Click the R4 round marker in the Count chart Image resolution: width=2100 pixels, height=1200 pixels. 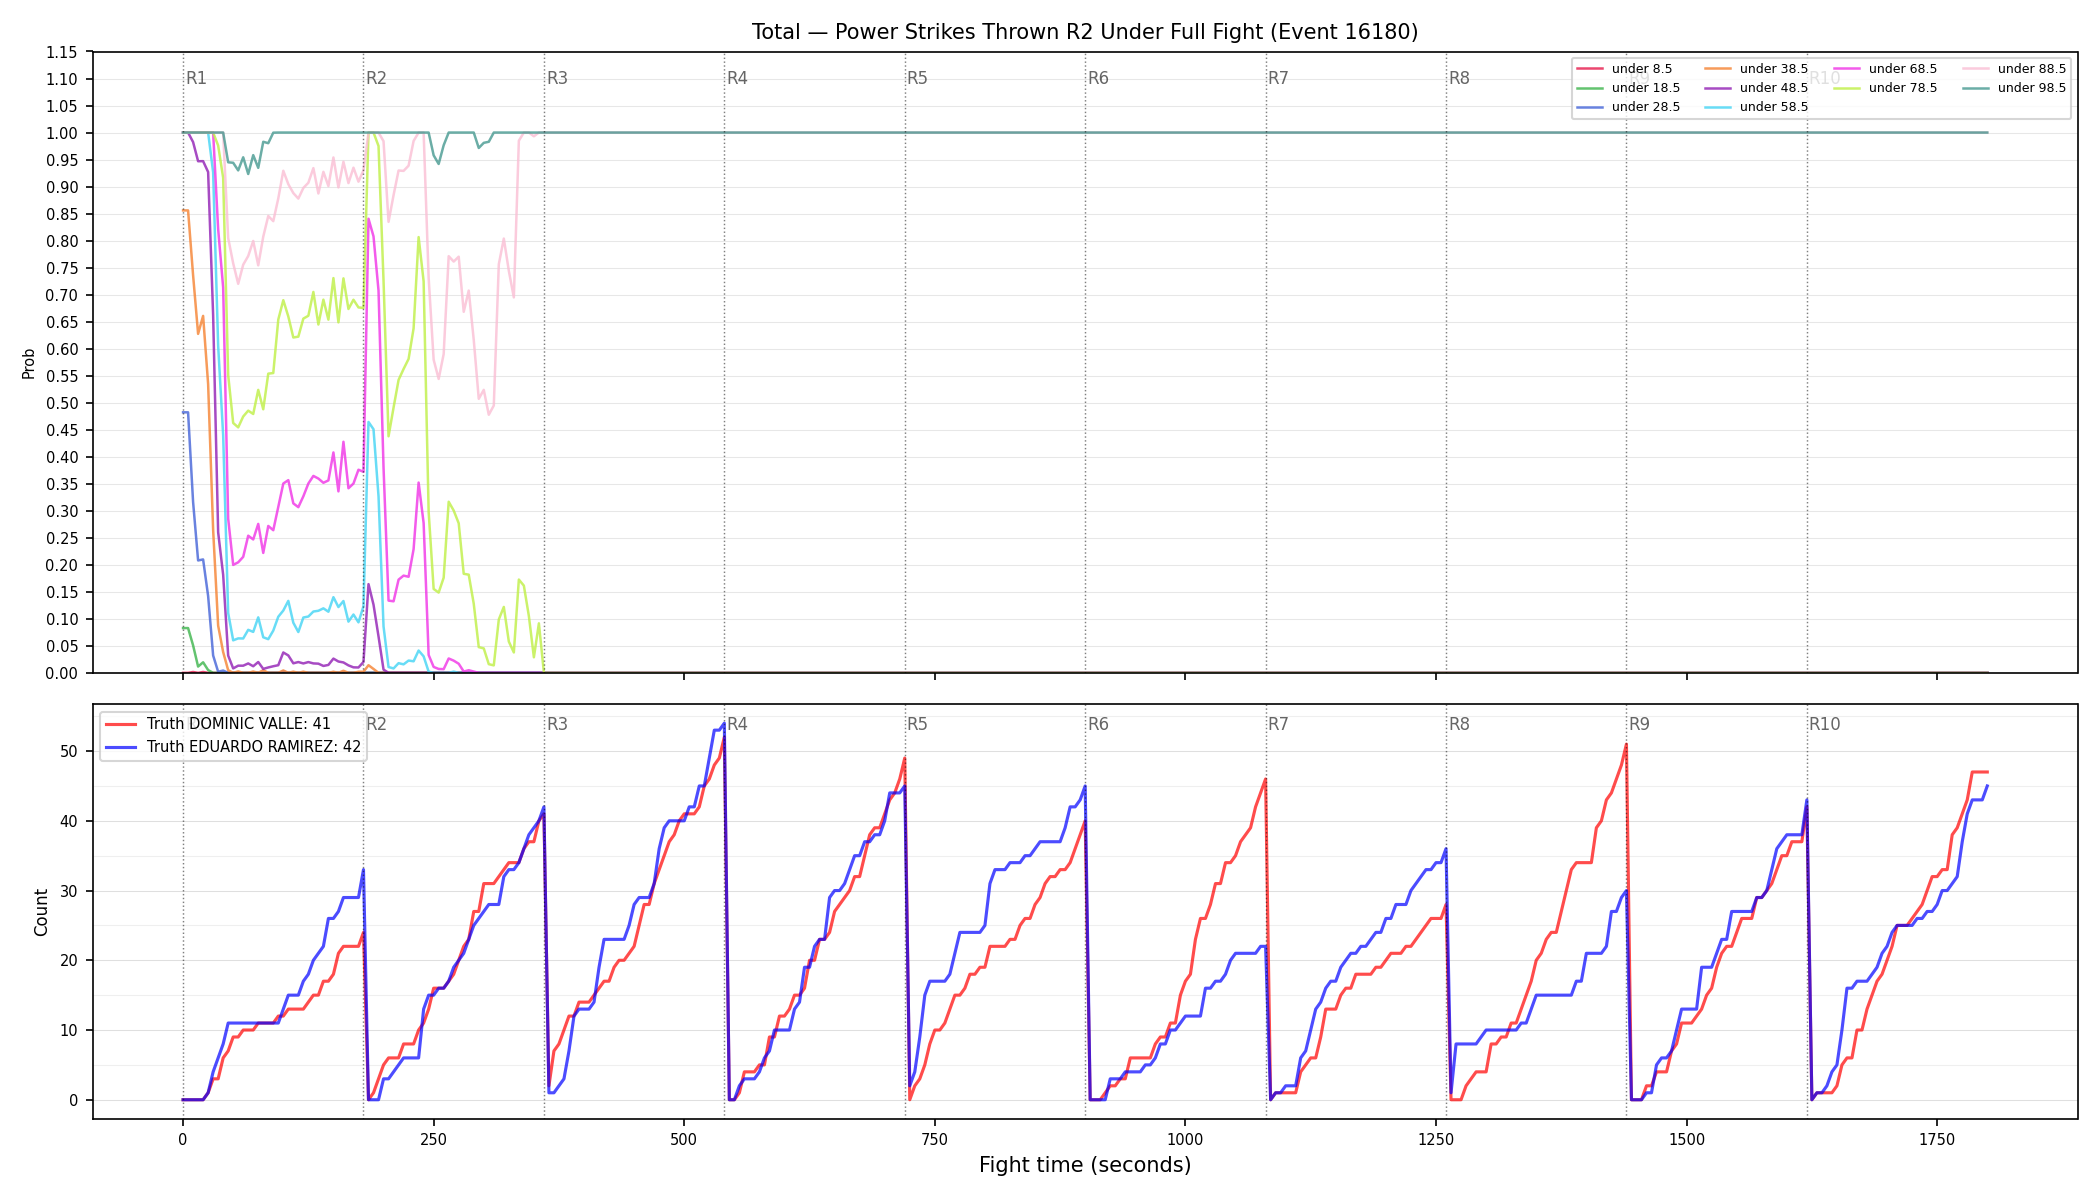pyautogui.click(x=737, y=724)
